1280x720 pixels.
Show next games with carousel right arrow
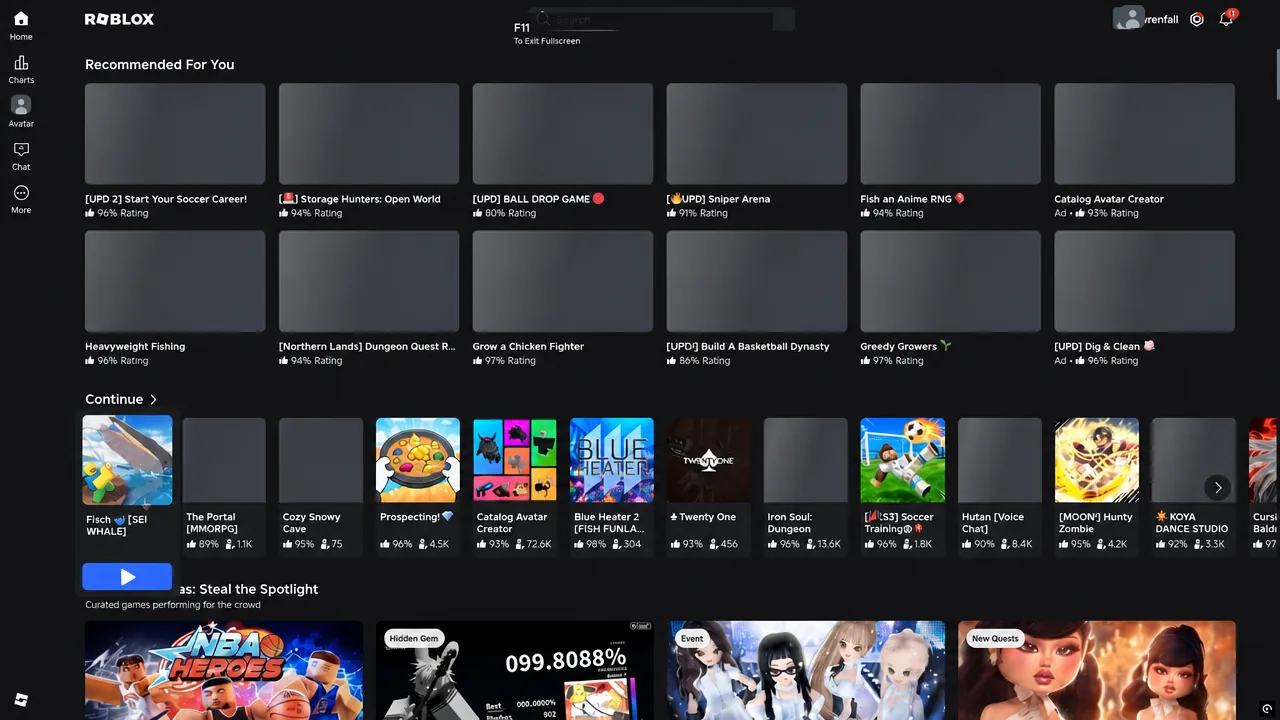tap(1218, 487)
